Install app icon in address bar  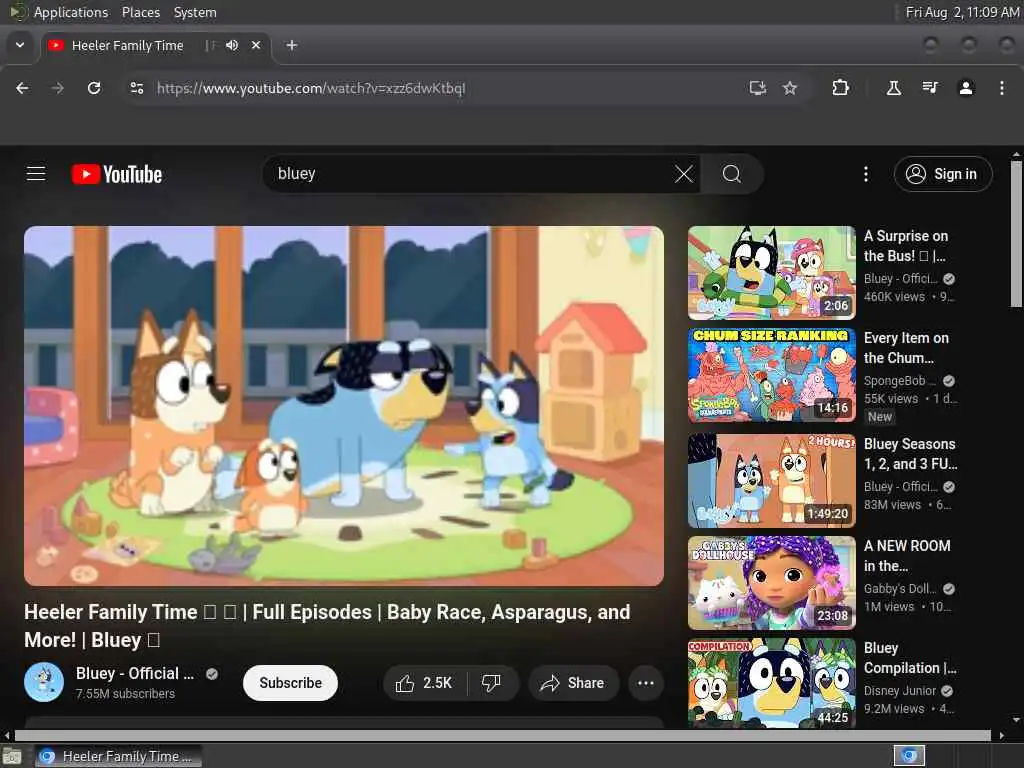point(758,88)
